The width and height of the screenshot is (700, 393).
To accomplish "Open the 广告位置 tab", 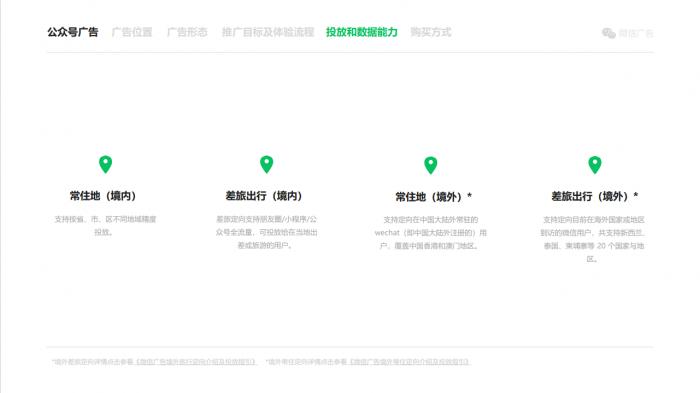I will pyautogui.click(x=132, y=32).
